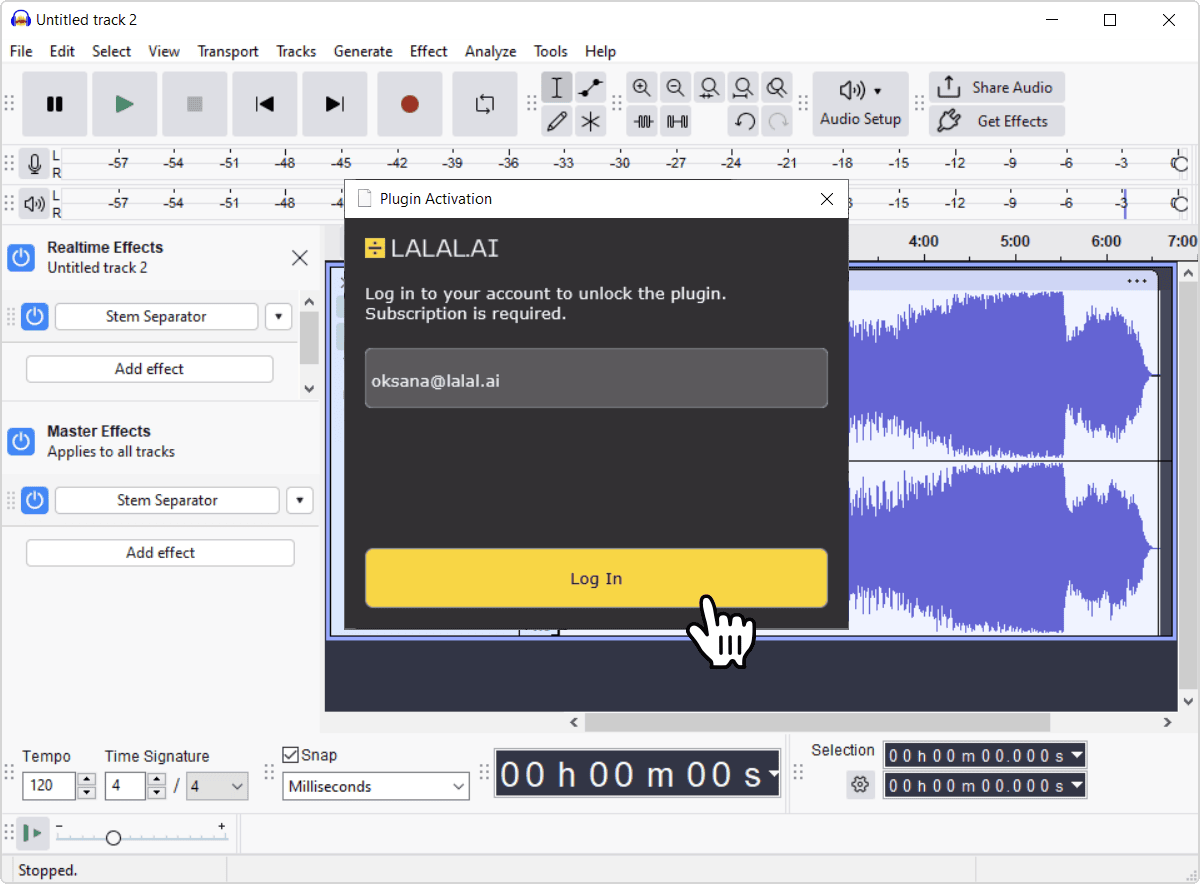Open the Select menu
The height and width of the screenshot is (884, 1200).
click(x=111, y=51)
